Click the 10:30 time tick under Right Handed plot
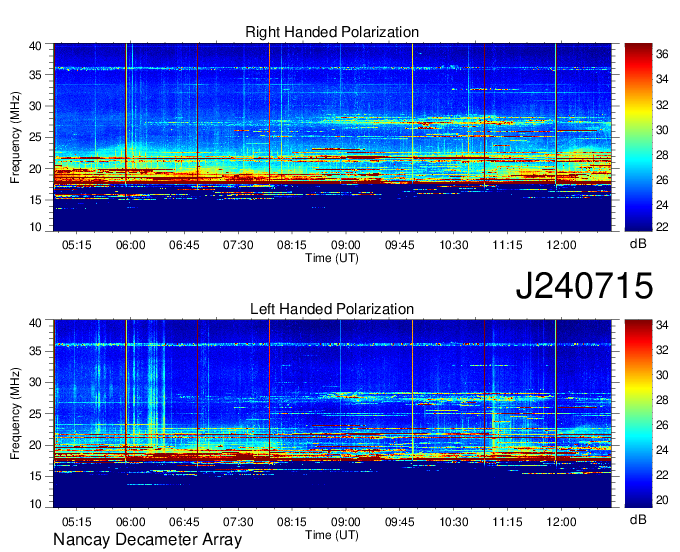The width and height of the screenshot is (680, 552). pos(454,245)
